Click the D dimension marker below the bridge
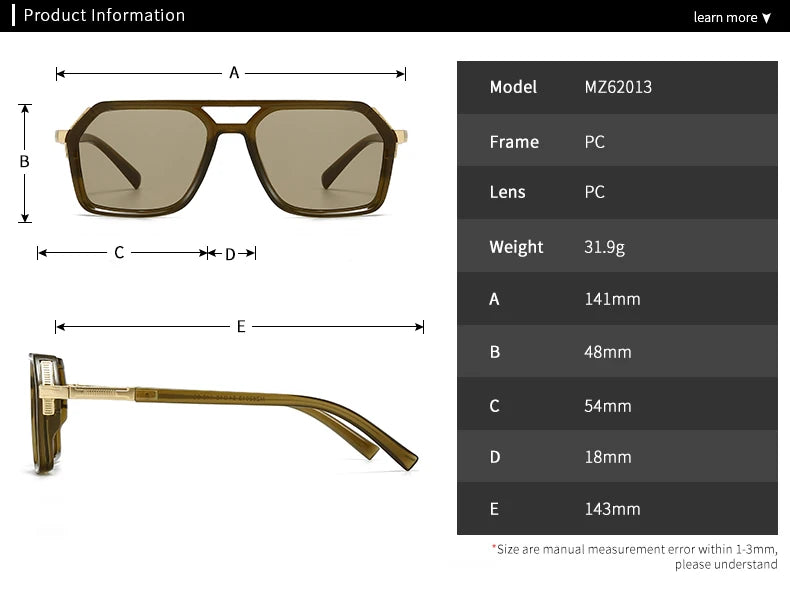This screenshot has height=601, width=790. pos(230,254)
